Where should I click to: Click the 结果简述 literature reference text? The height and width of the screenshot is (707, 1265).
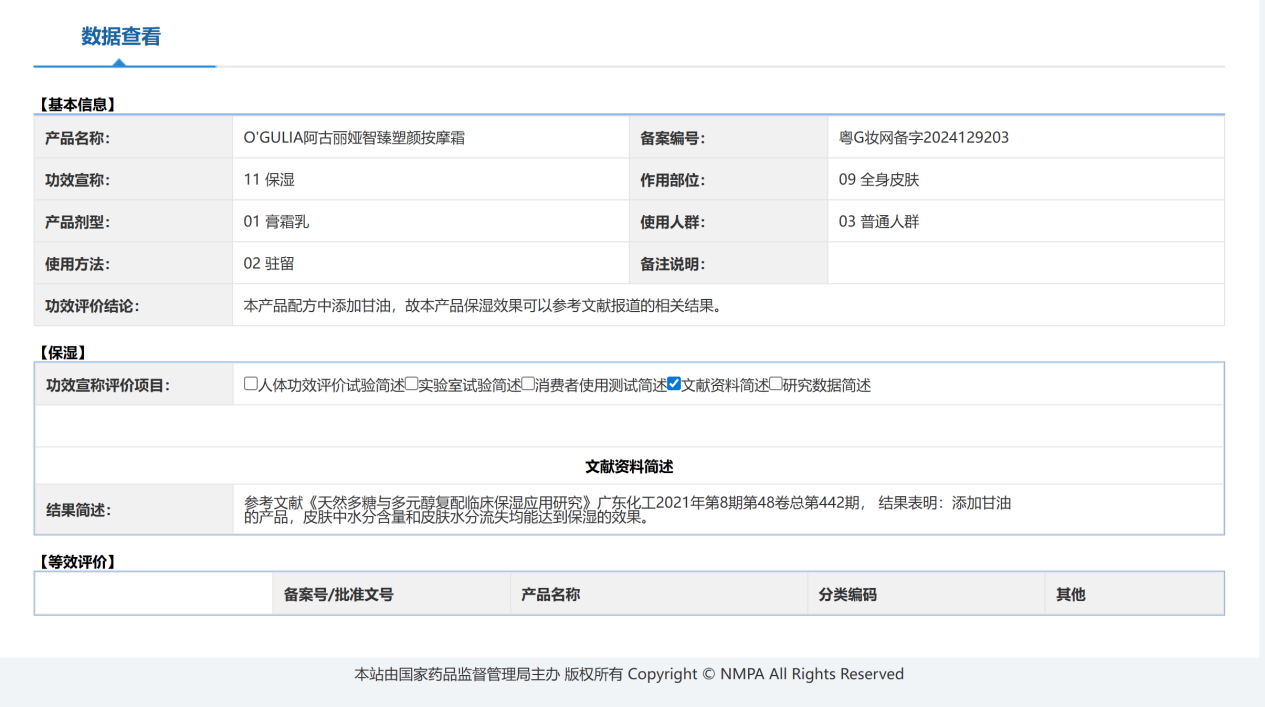(627, 510)
